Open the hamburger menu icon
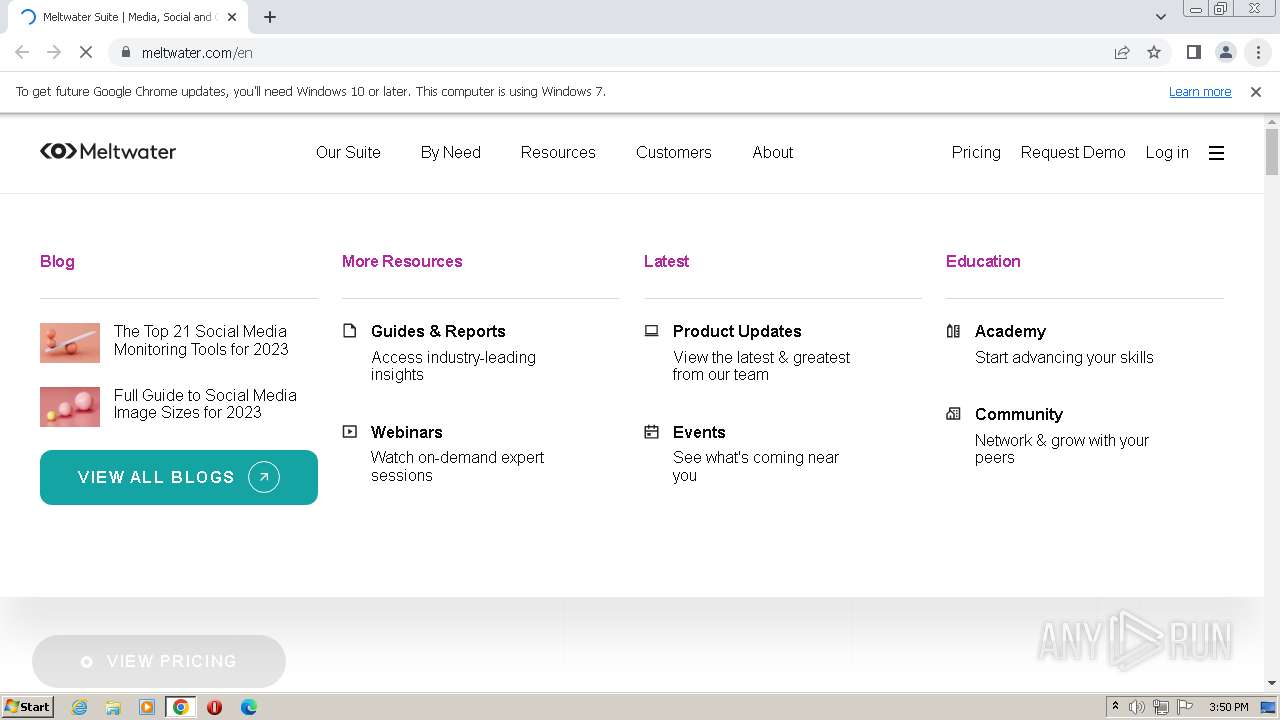1280x720 pixels. click(x=1216, y=153)
